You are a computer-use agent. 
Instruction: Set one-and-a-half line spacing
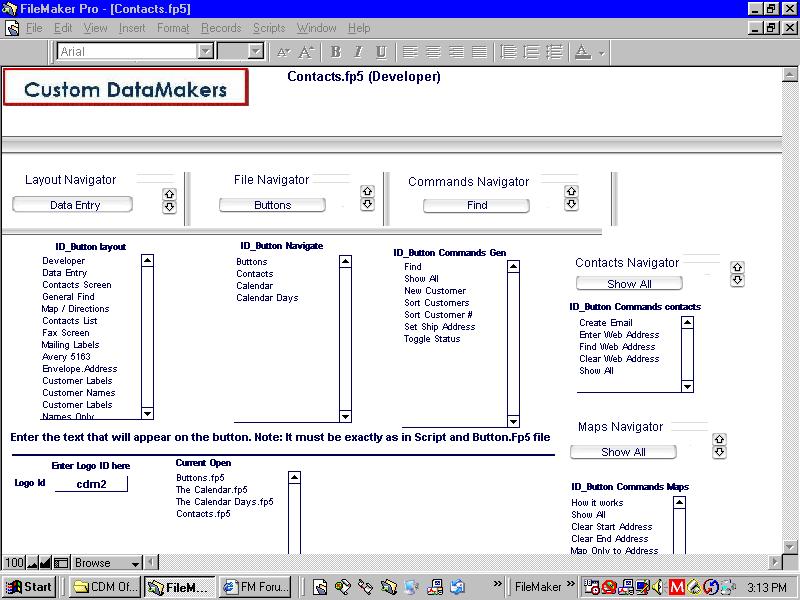coord(531,52)
